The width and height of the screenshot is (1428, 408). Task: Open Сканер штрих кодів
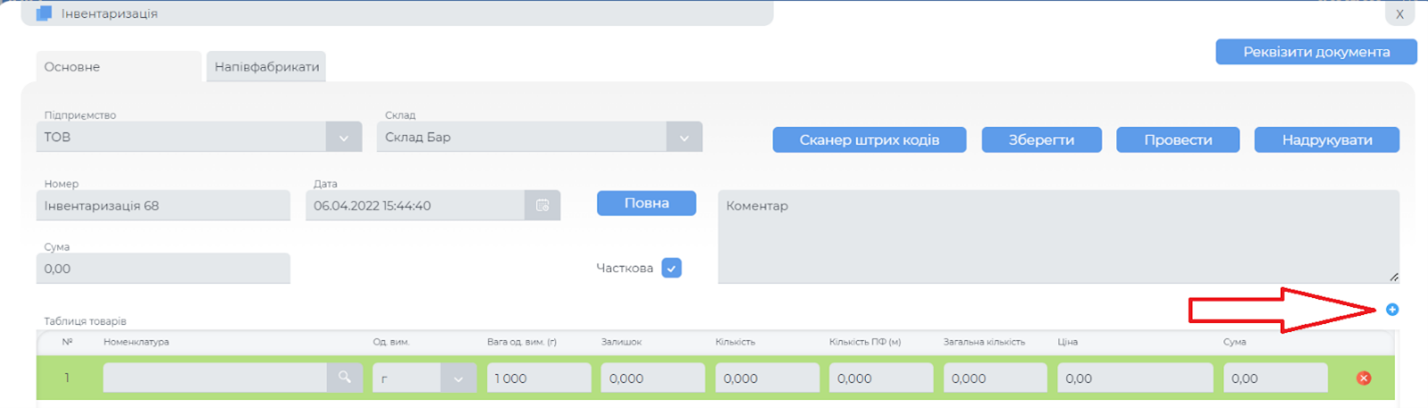(869, 140)
